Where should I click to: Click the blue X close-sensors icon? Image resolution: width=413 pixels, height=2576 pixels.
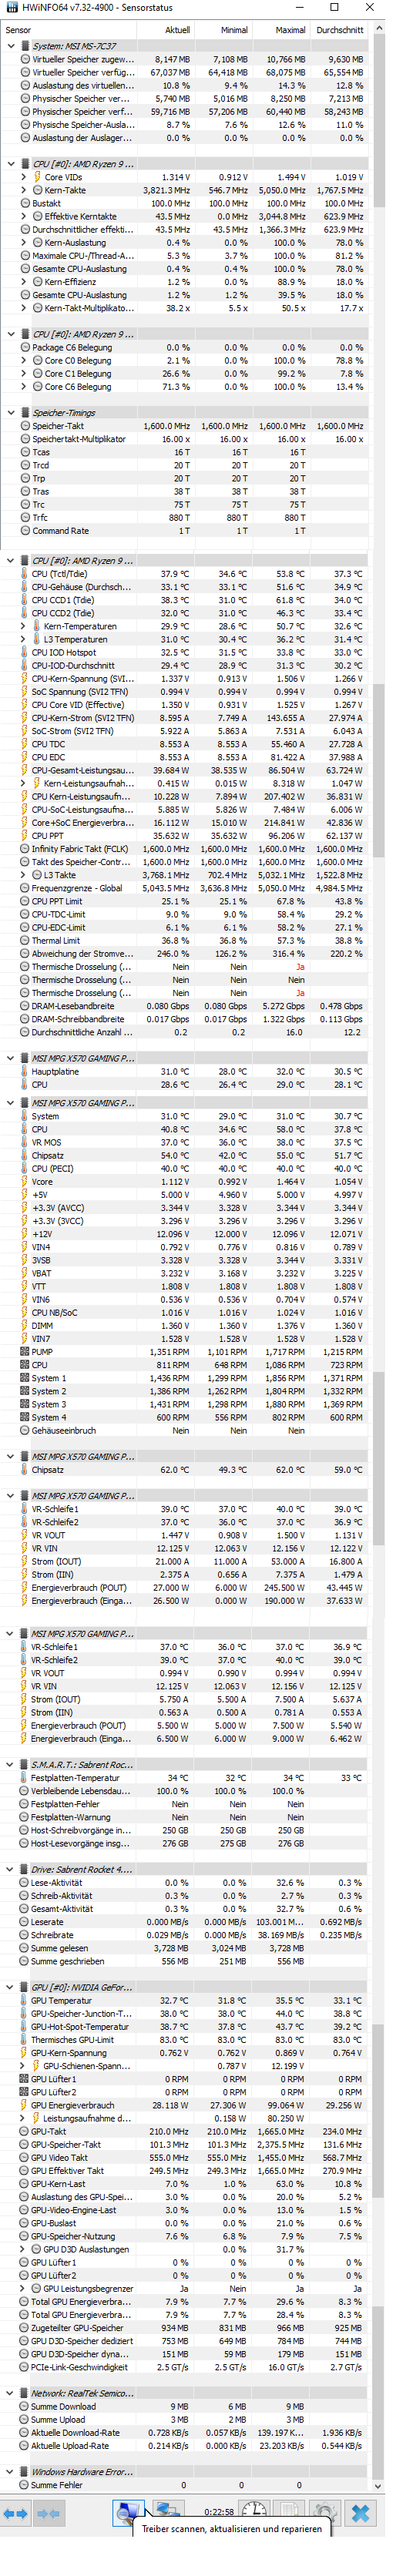click(362, 2513)
